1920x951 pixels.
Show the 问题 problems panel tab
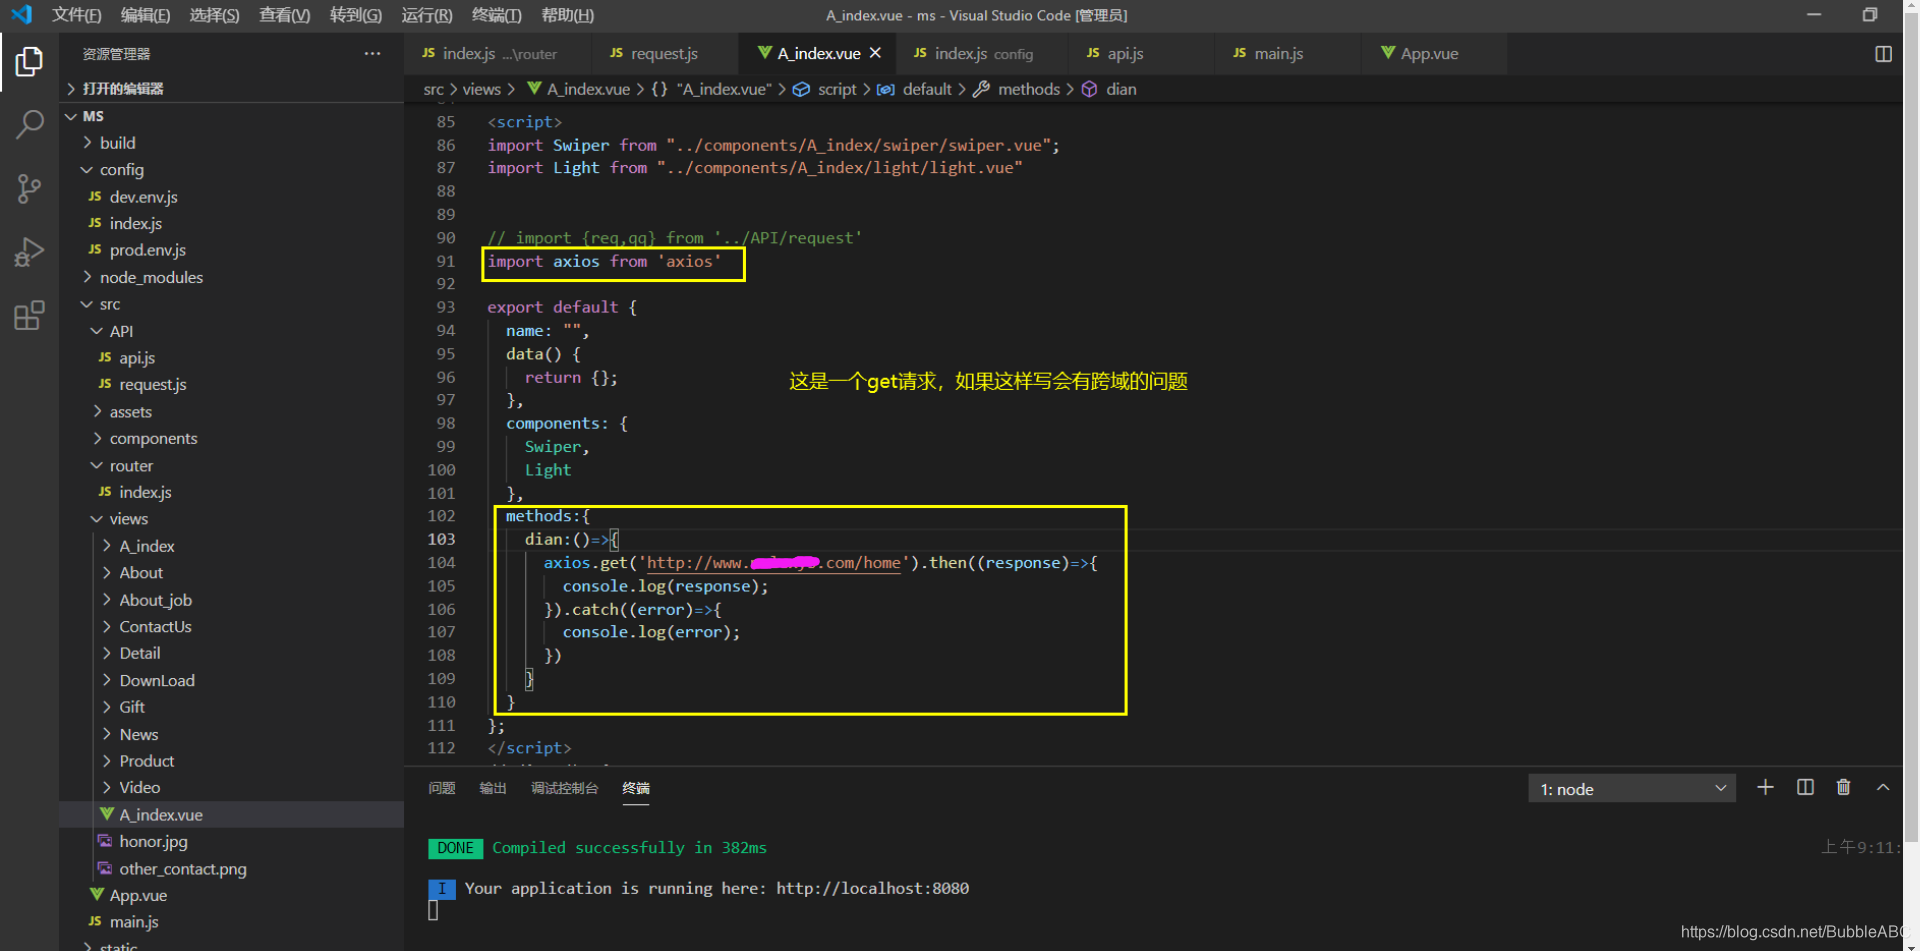(442, 788)
